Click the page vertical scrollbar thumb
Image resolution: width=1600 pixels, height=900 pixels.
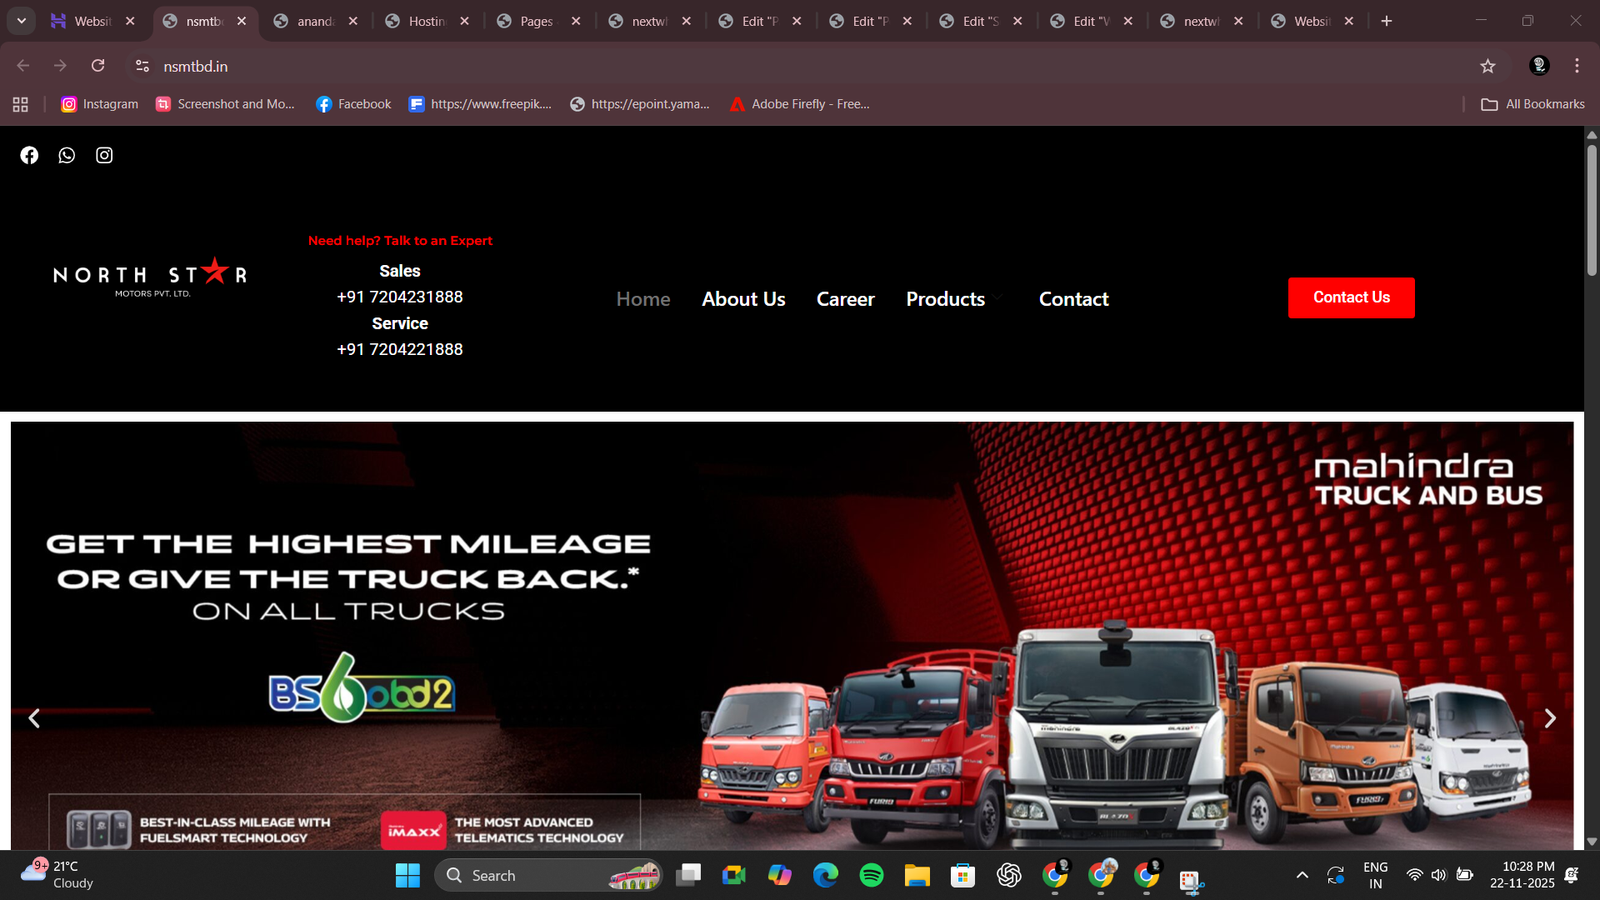coord(1591,210)
